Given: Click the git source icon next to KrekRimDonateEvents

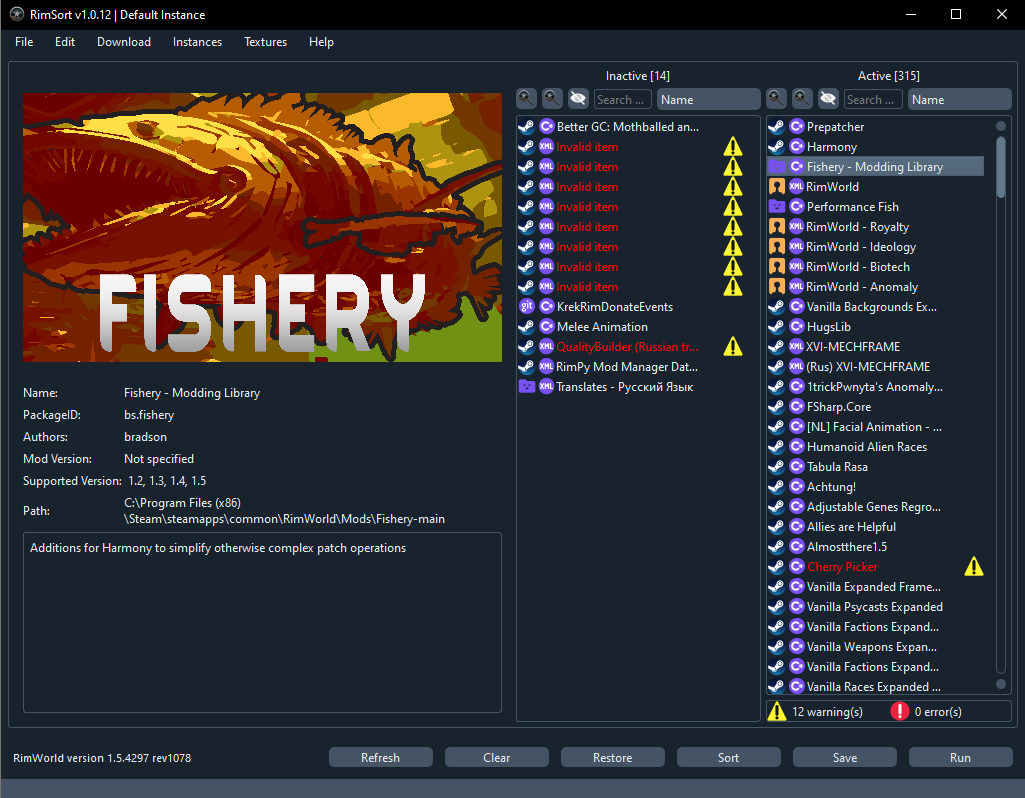Looking at the screenshot, I should [x=526, y=307].
